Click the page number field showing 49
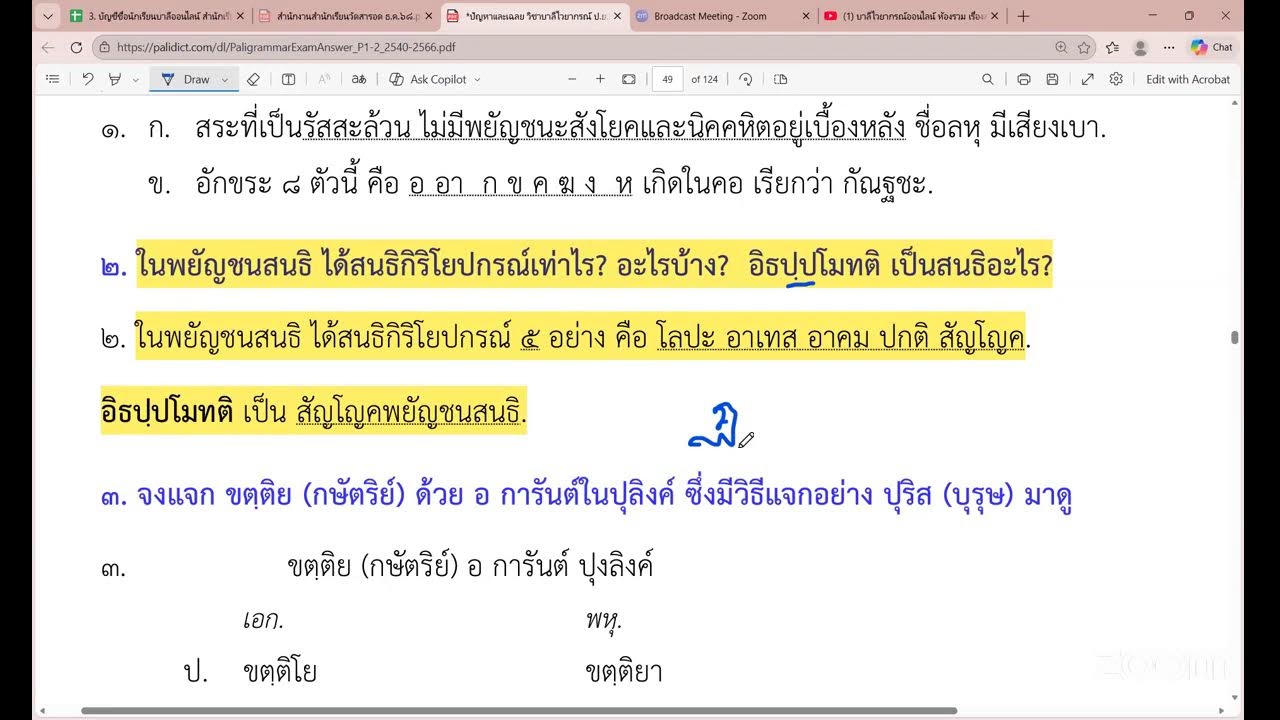Image resolution: width=1280 pixels, height=720 pixels. (667, 79)
